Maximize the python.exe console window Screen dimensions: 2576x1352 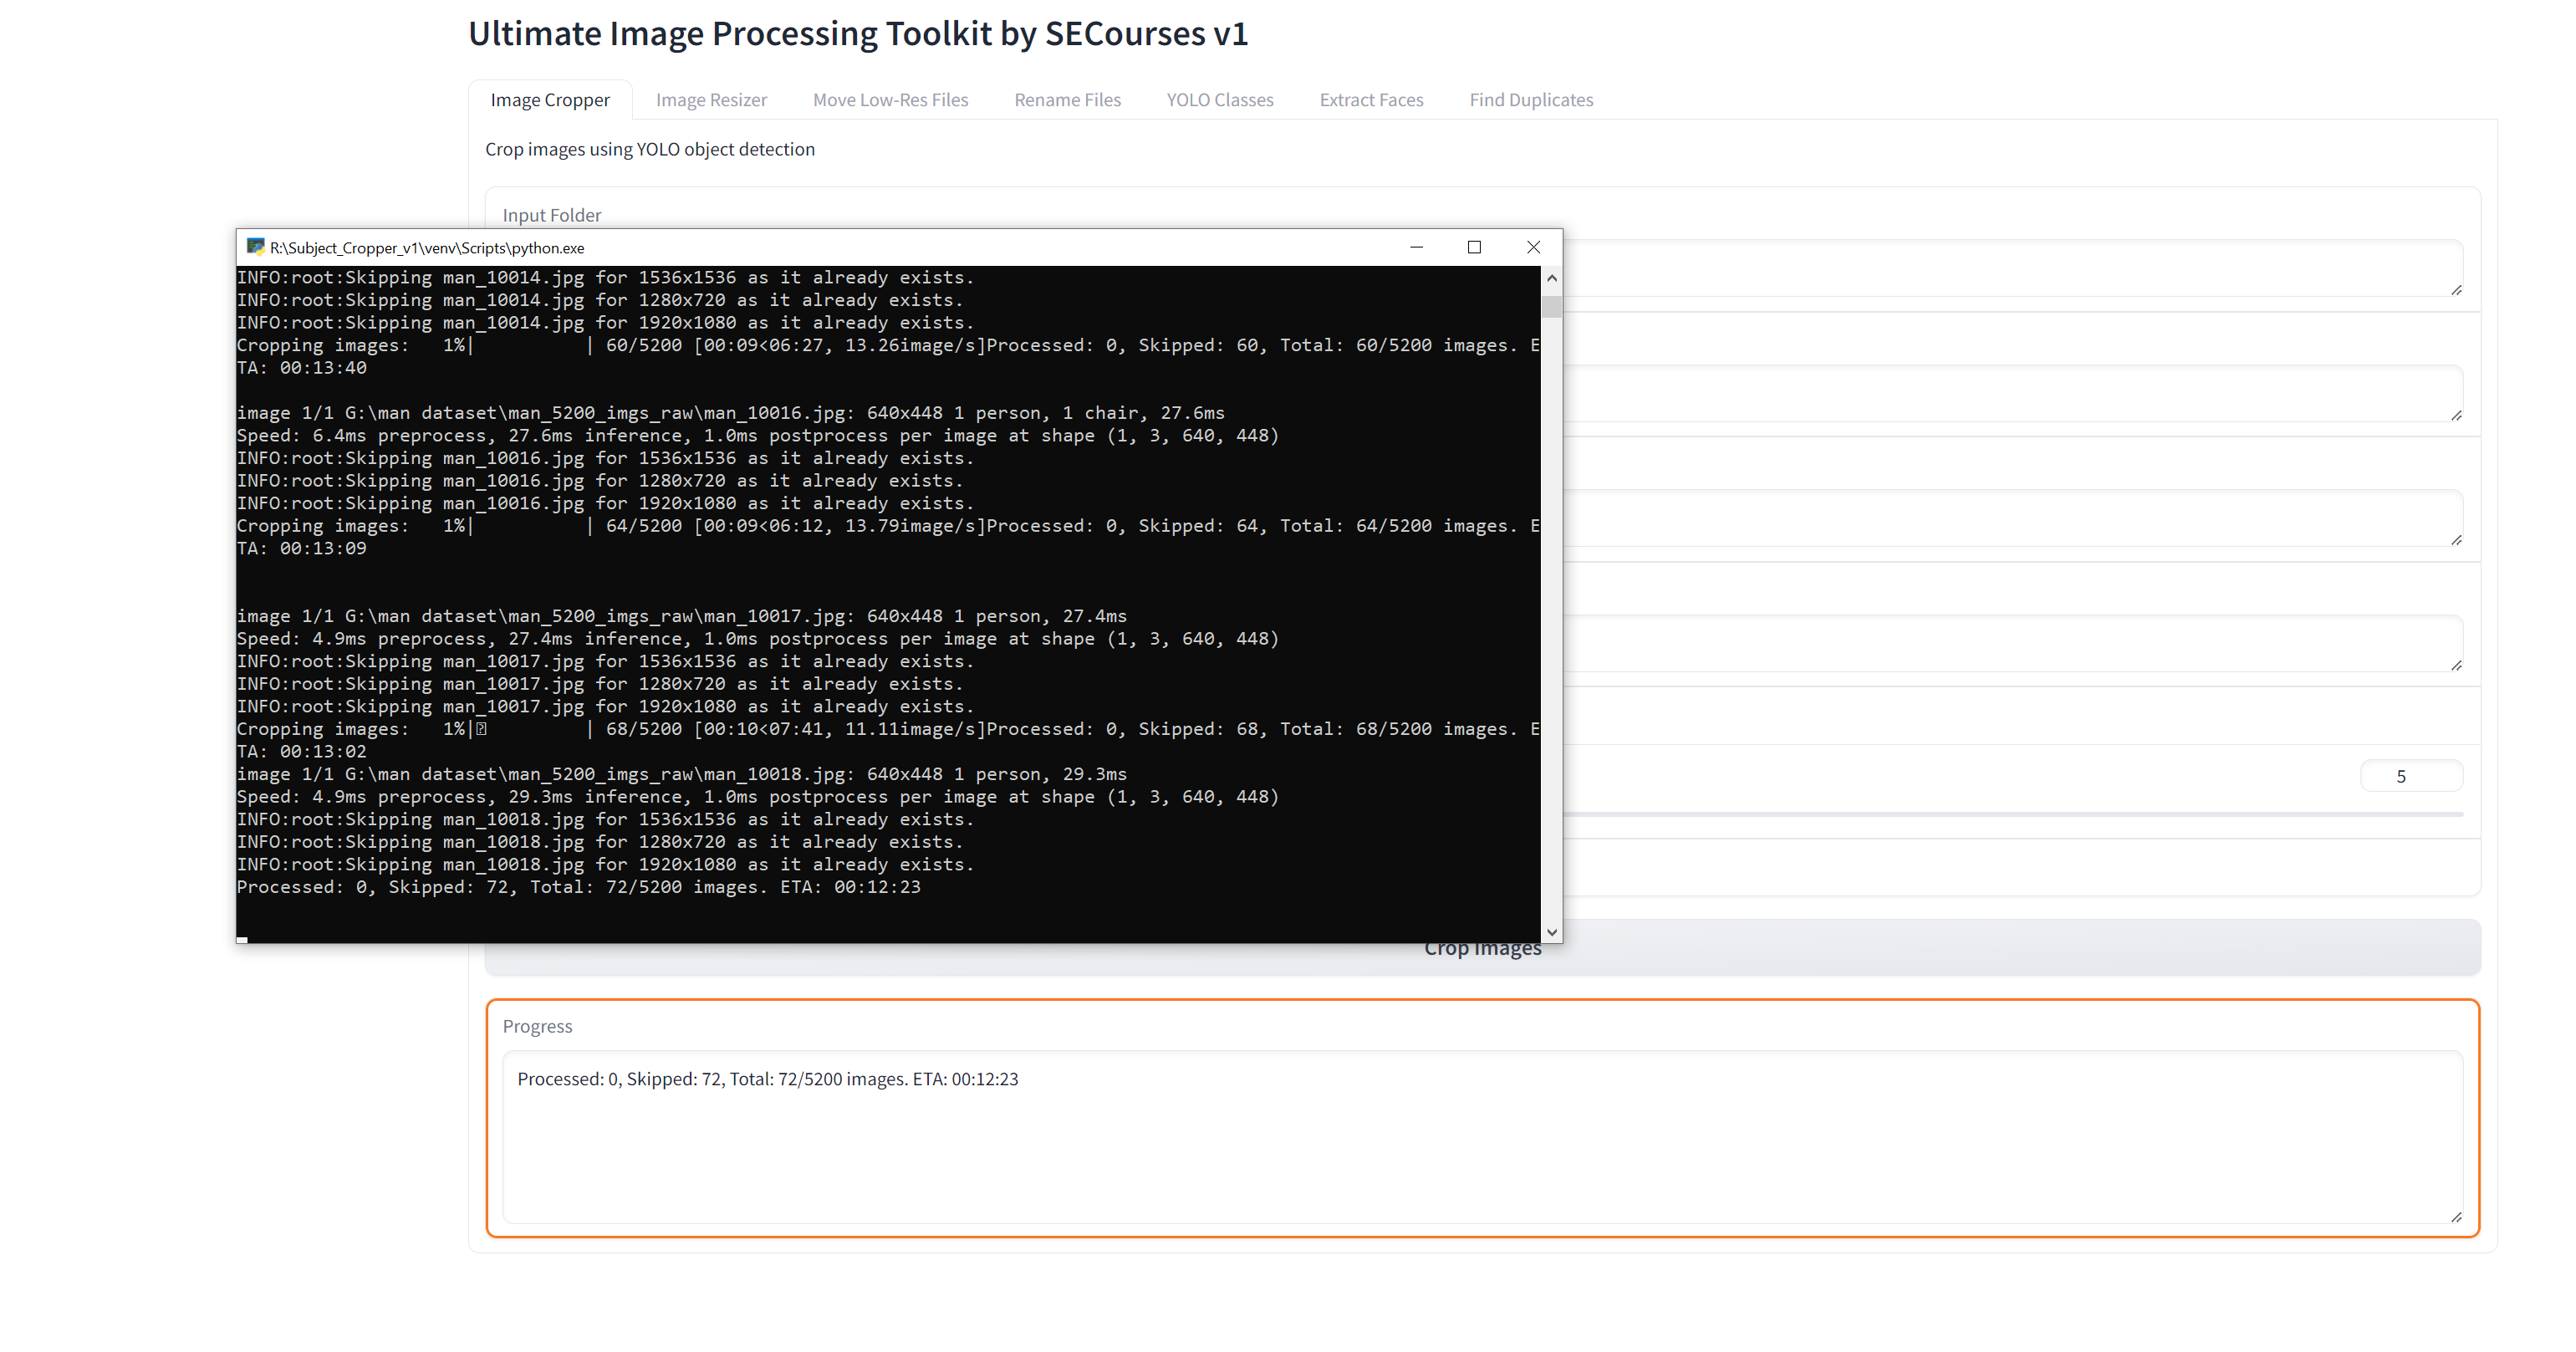pos(1474,247)
